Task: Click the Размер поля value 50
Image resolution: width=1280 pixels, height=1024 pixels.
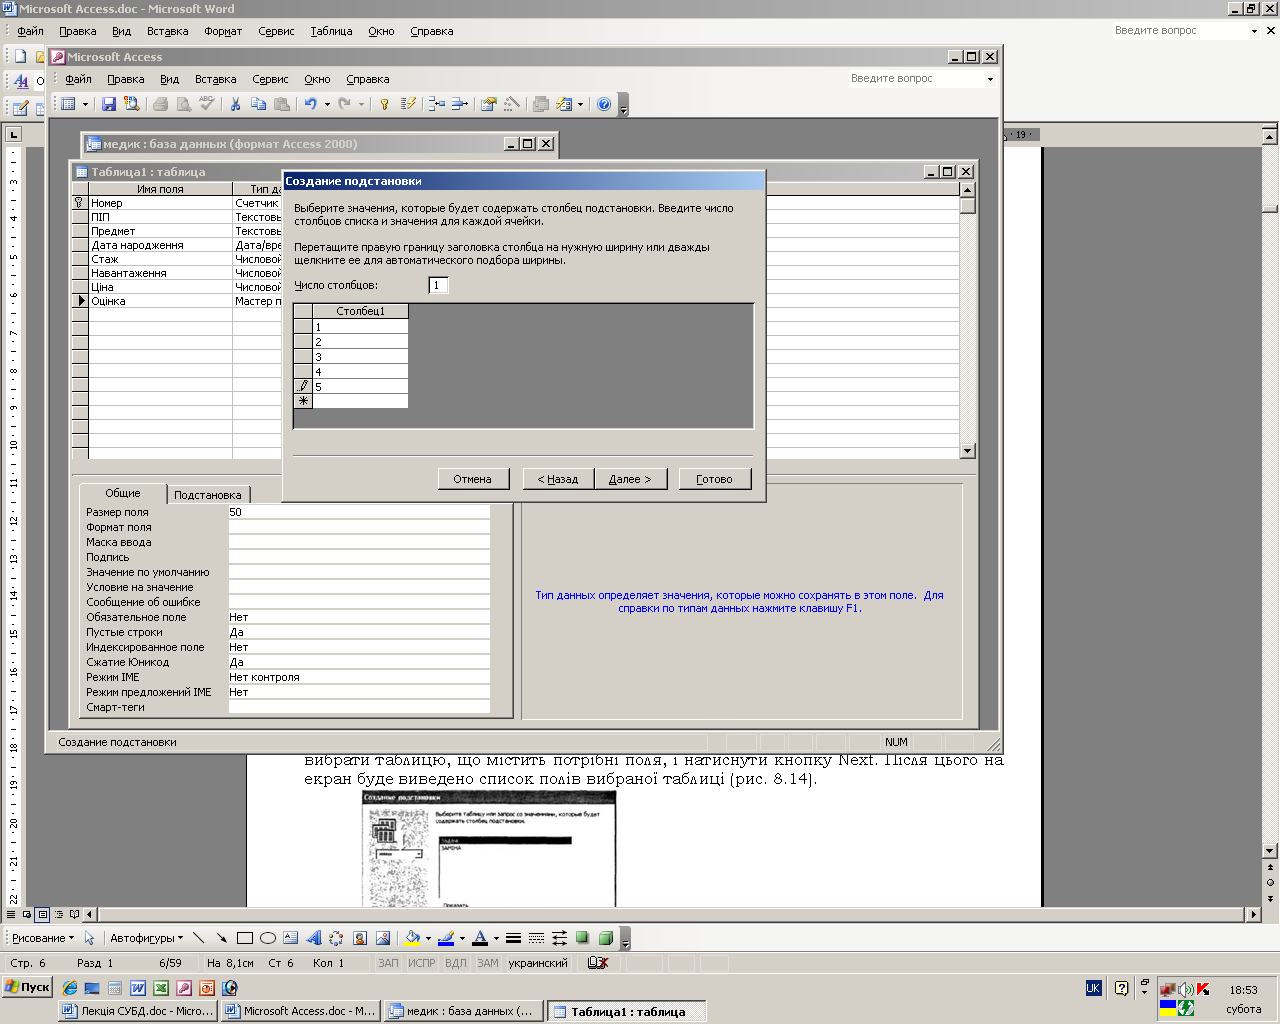Action: 359,512
